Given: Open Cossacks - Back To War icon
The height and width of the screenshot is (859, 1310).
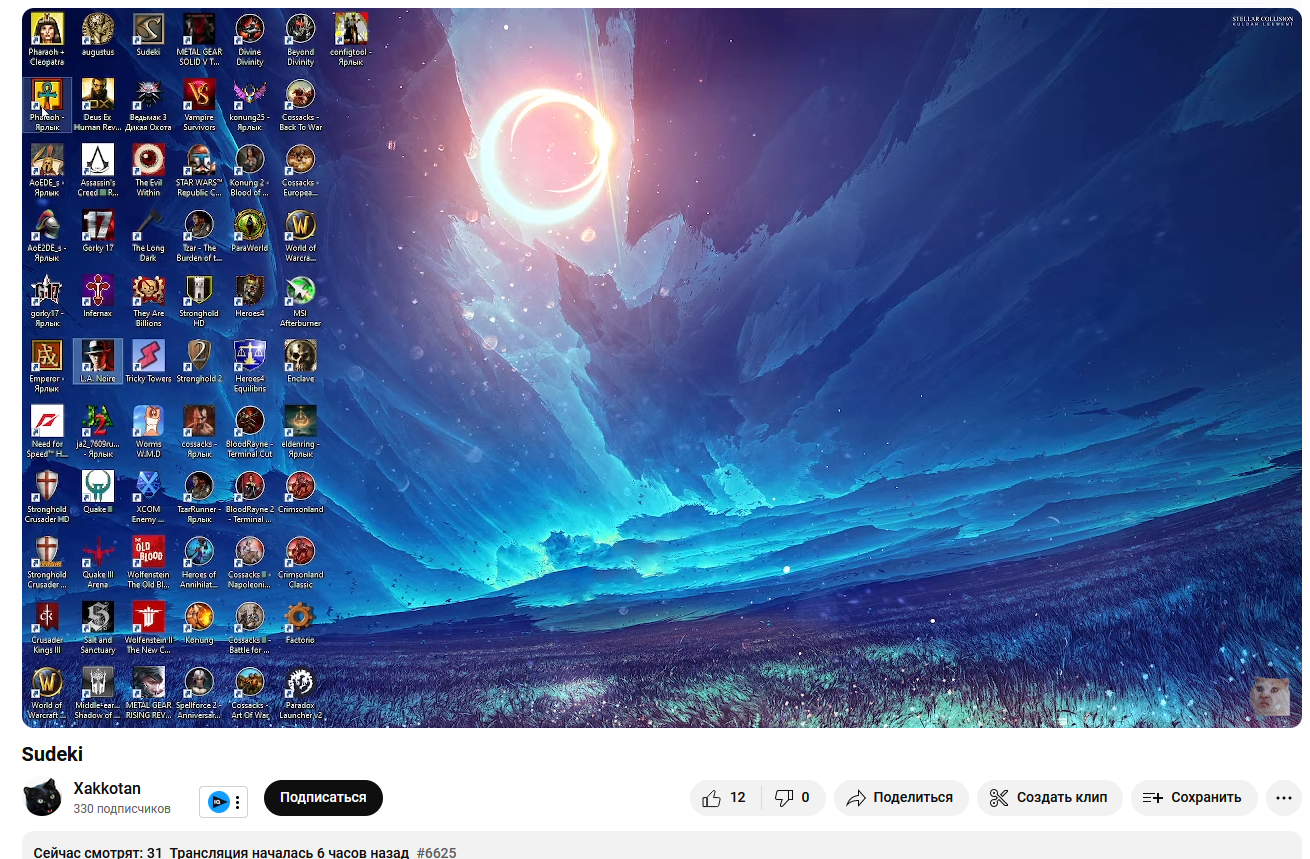Looking at the screenshot, I should (300, 105).
